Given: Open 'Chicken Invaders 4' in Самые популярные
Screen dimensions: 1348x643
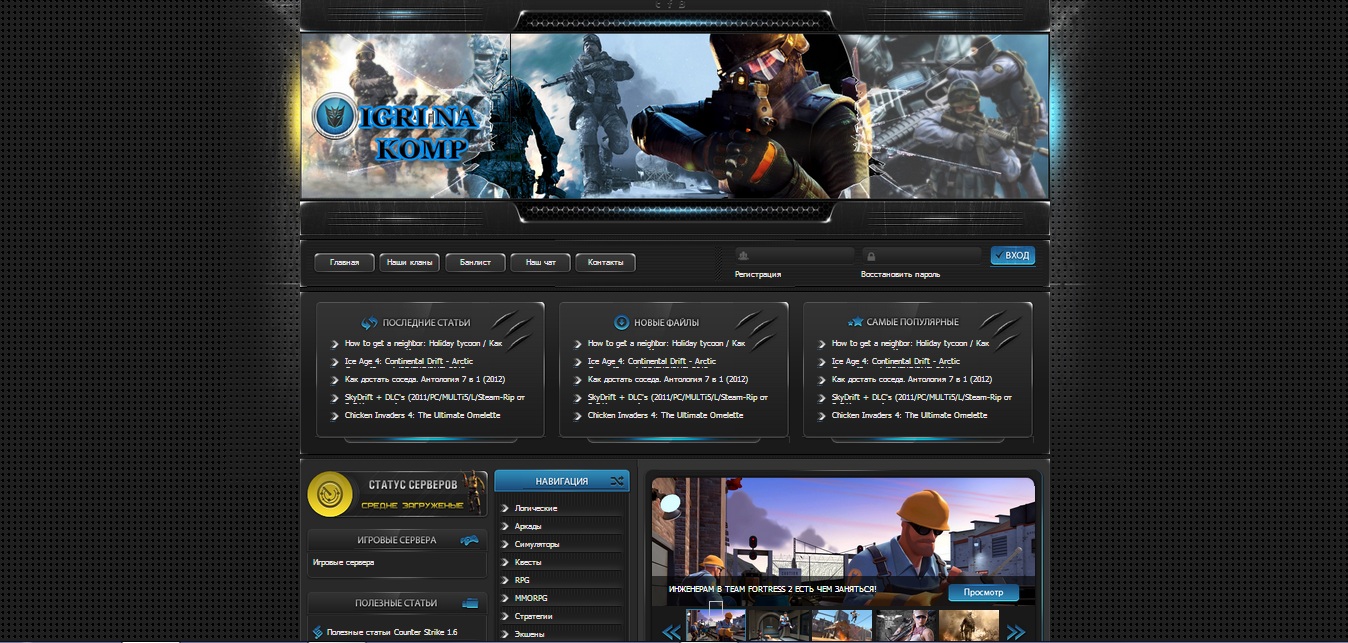Looking at the screenshot, I should [910, 415].
